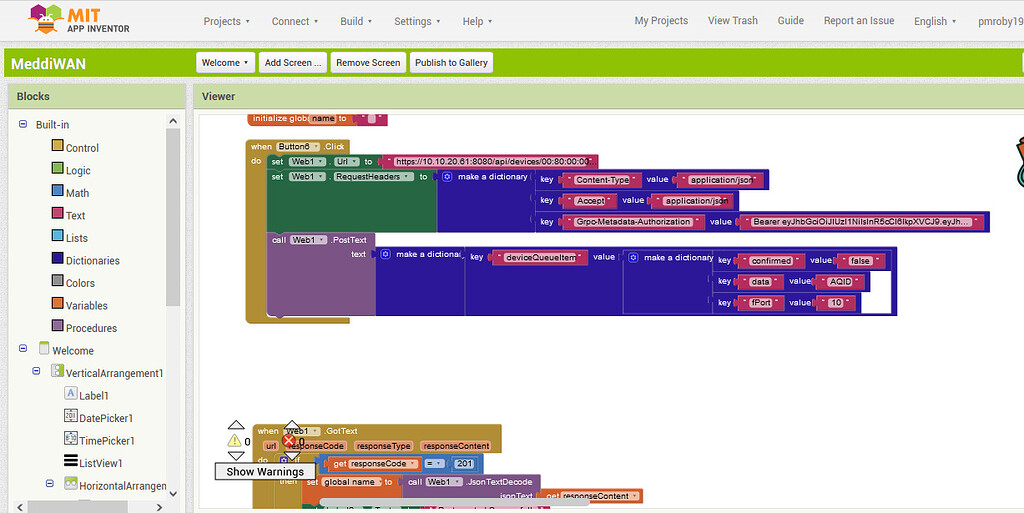Image resolution: width=1024 pixels, height=513 pixels.
Task: Open the Build menu
Action: [x=356, y=21]
